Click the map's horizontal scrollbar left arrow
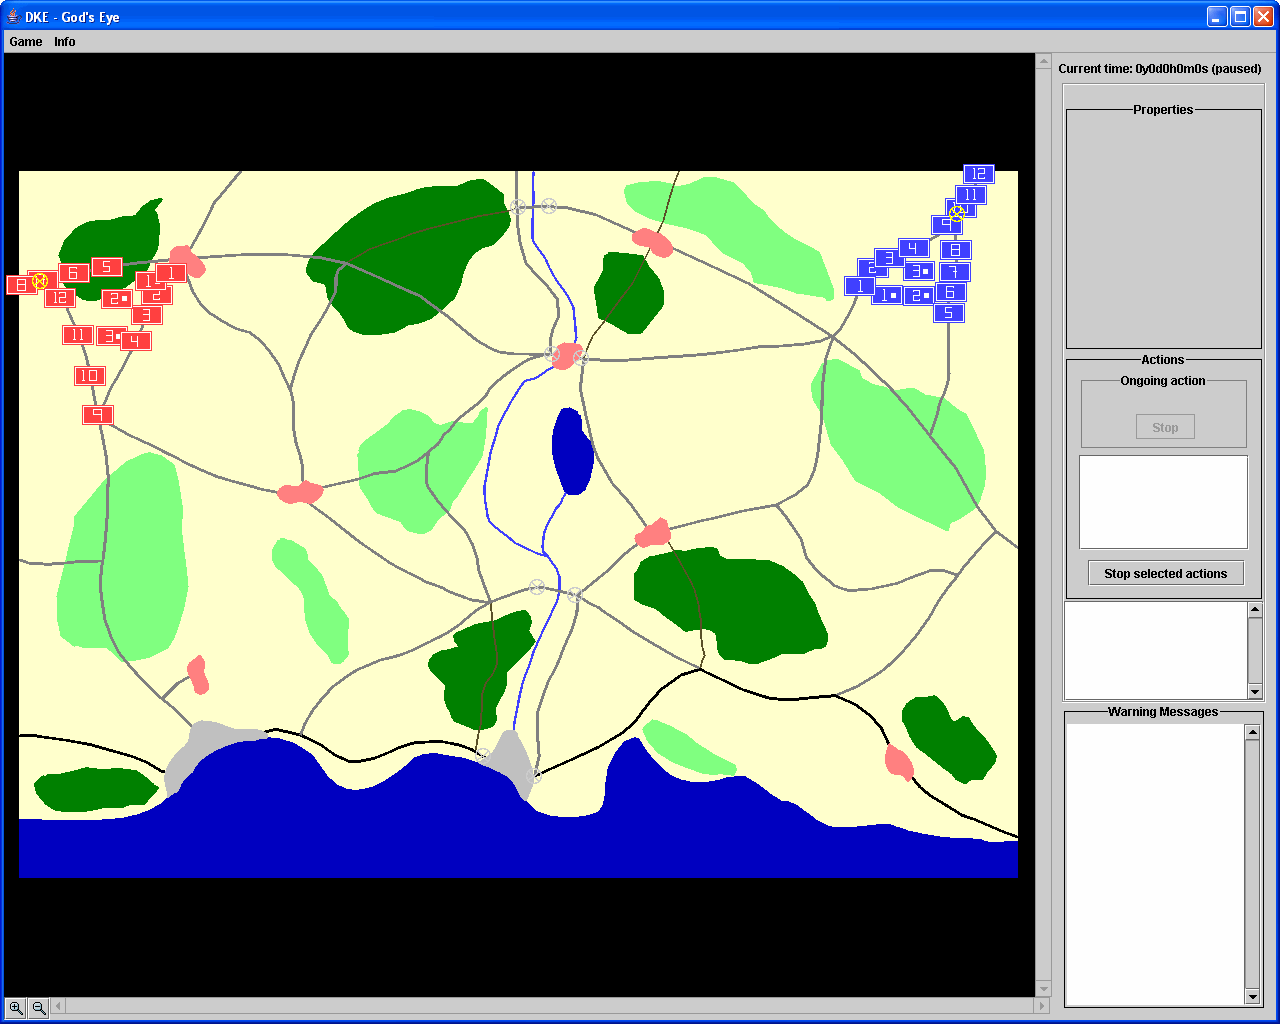The image size is (1280, 1024). 59,1007
